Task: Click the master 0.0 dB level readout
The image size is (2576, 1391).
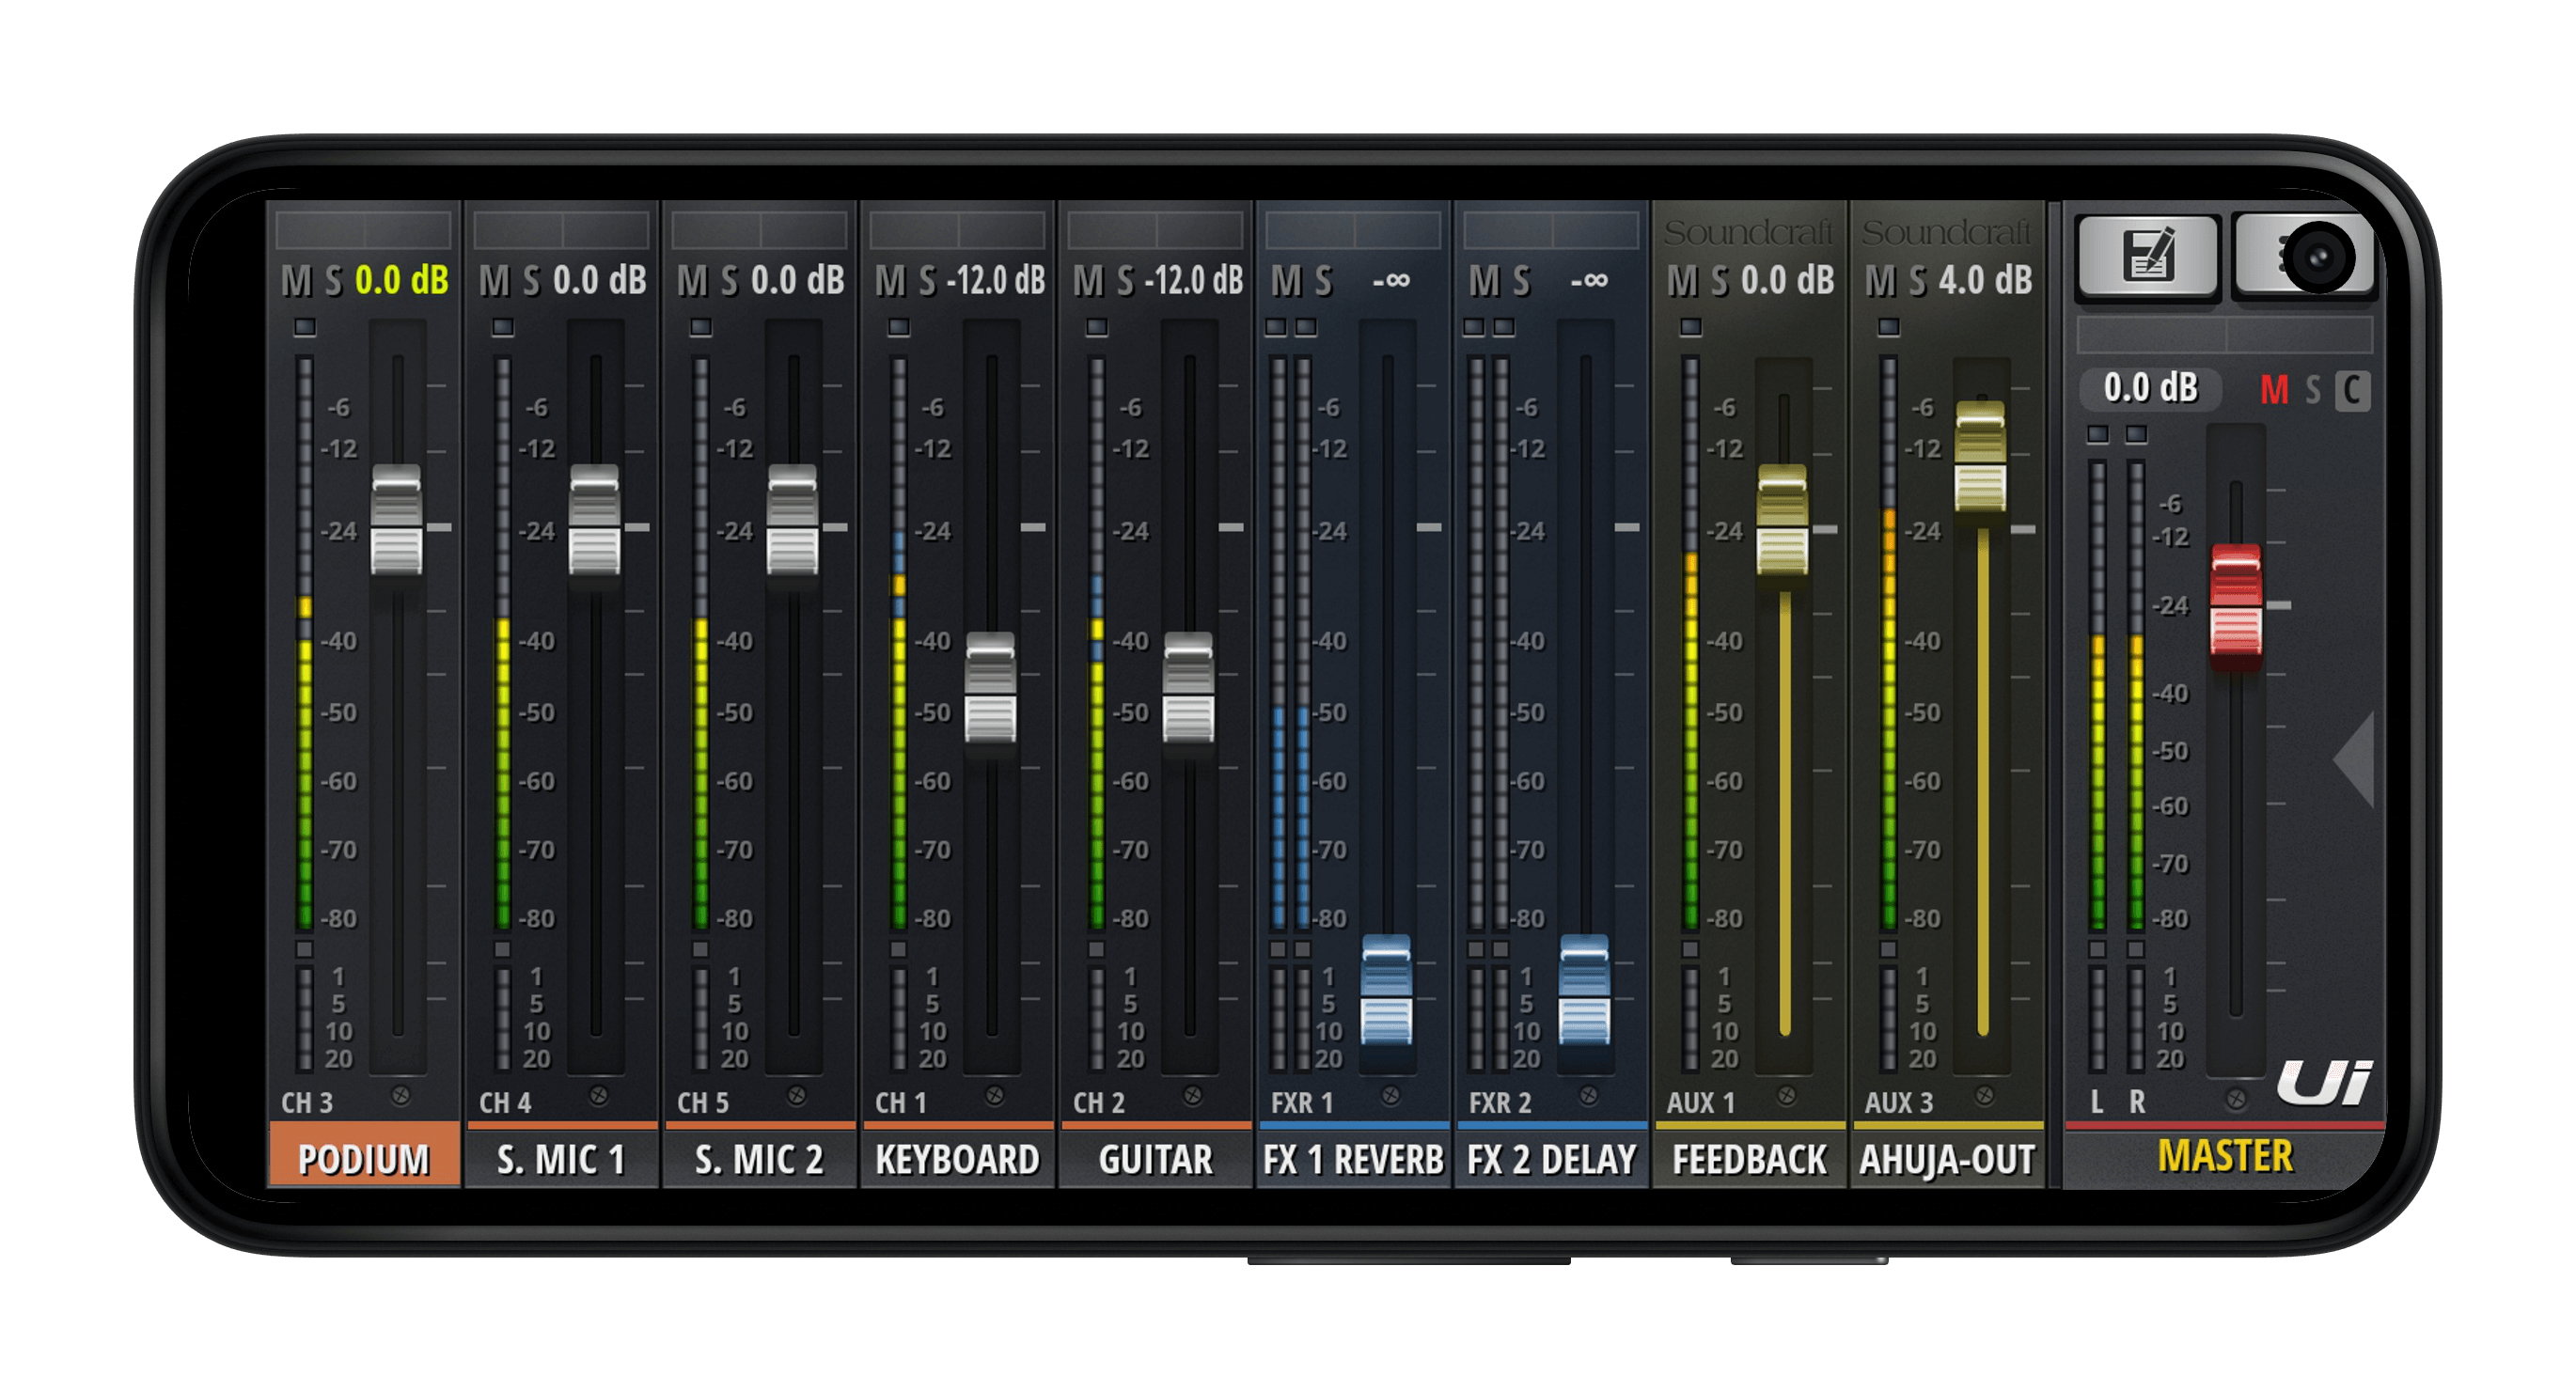Action: pos(2150,388)
